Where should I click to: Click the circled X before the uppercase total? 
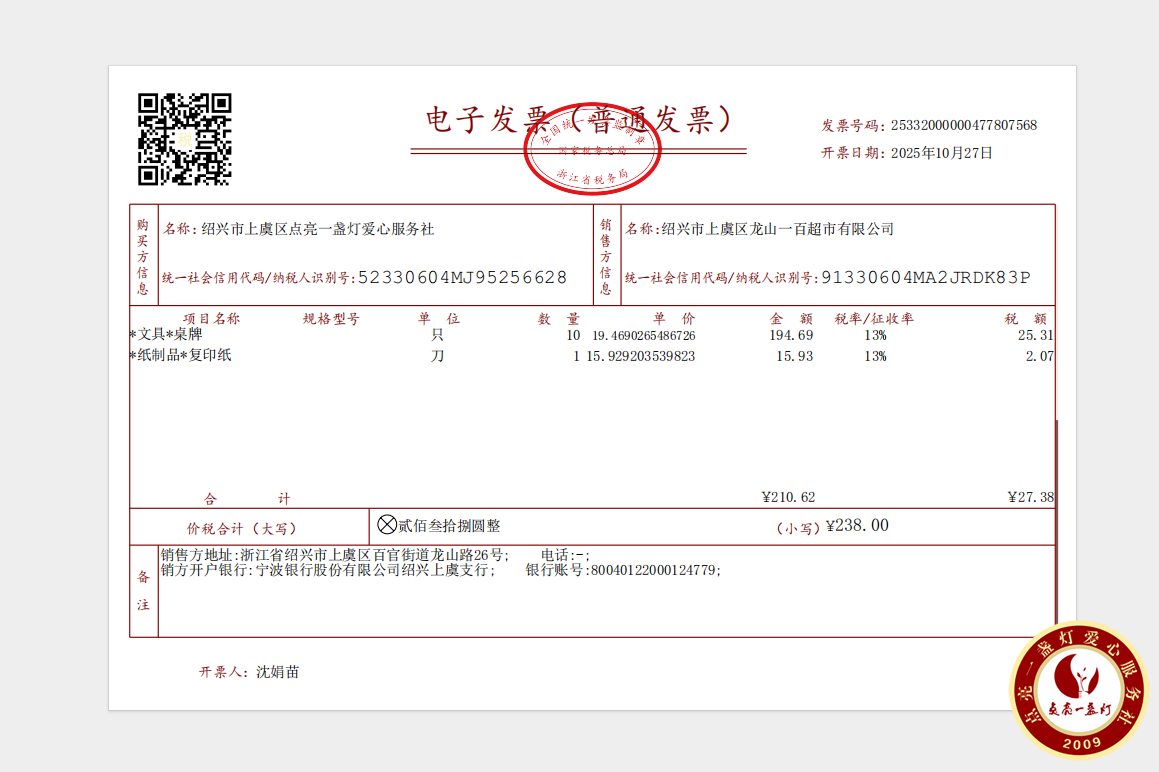click(x=387, y=525)
